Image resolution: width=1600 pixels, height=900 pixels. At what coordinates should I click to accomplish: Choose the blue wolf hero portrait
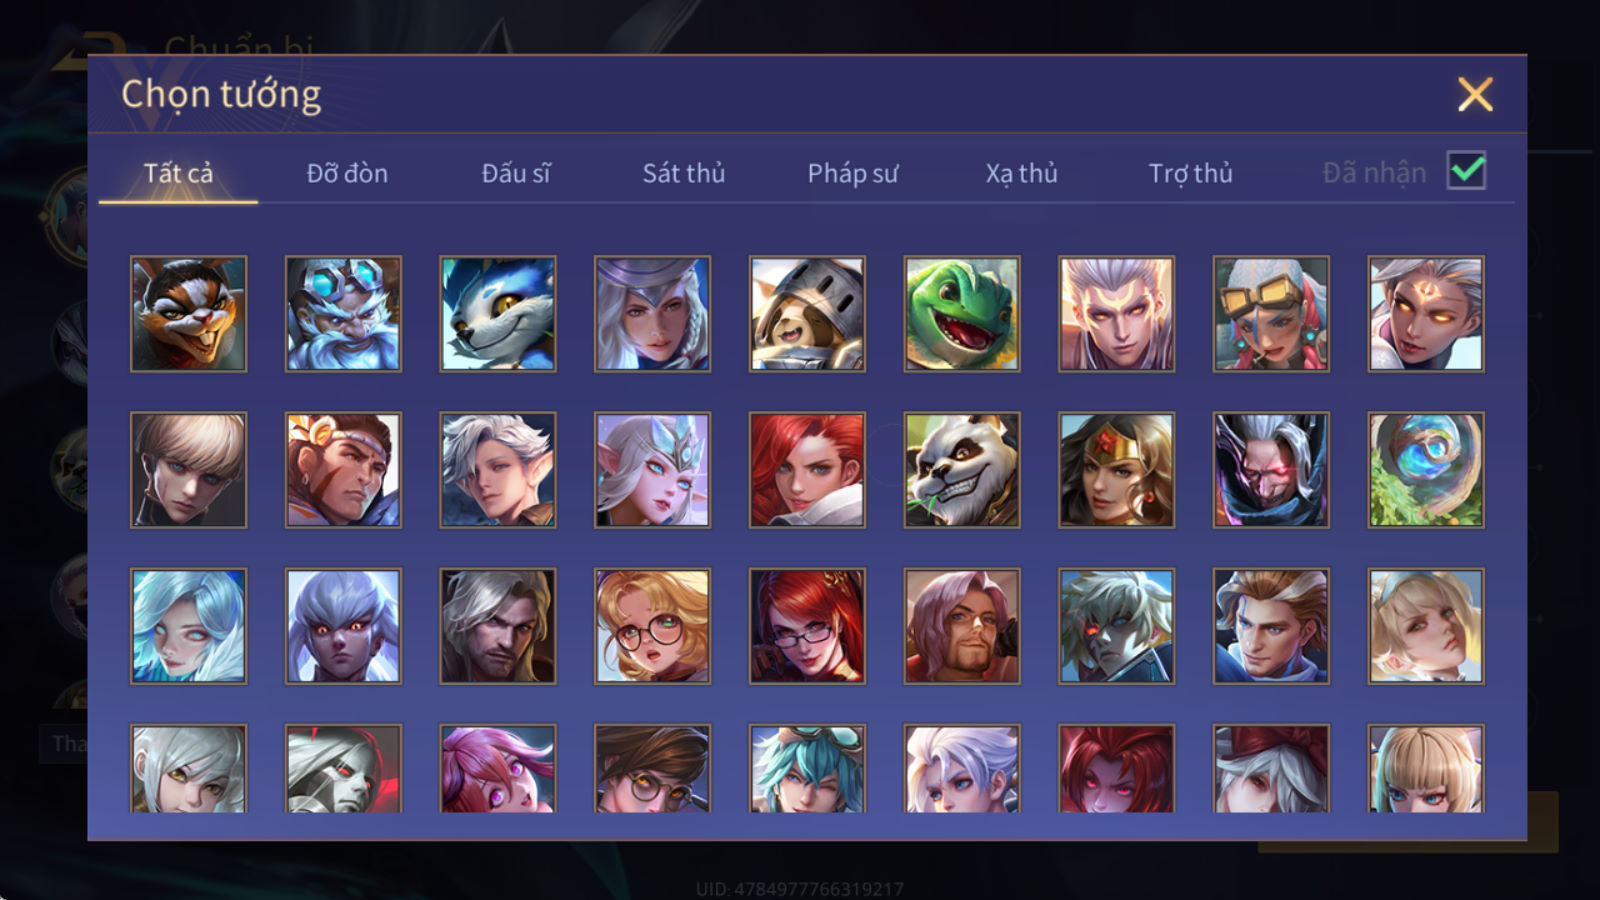[498, 314]
